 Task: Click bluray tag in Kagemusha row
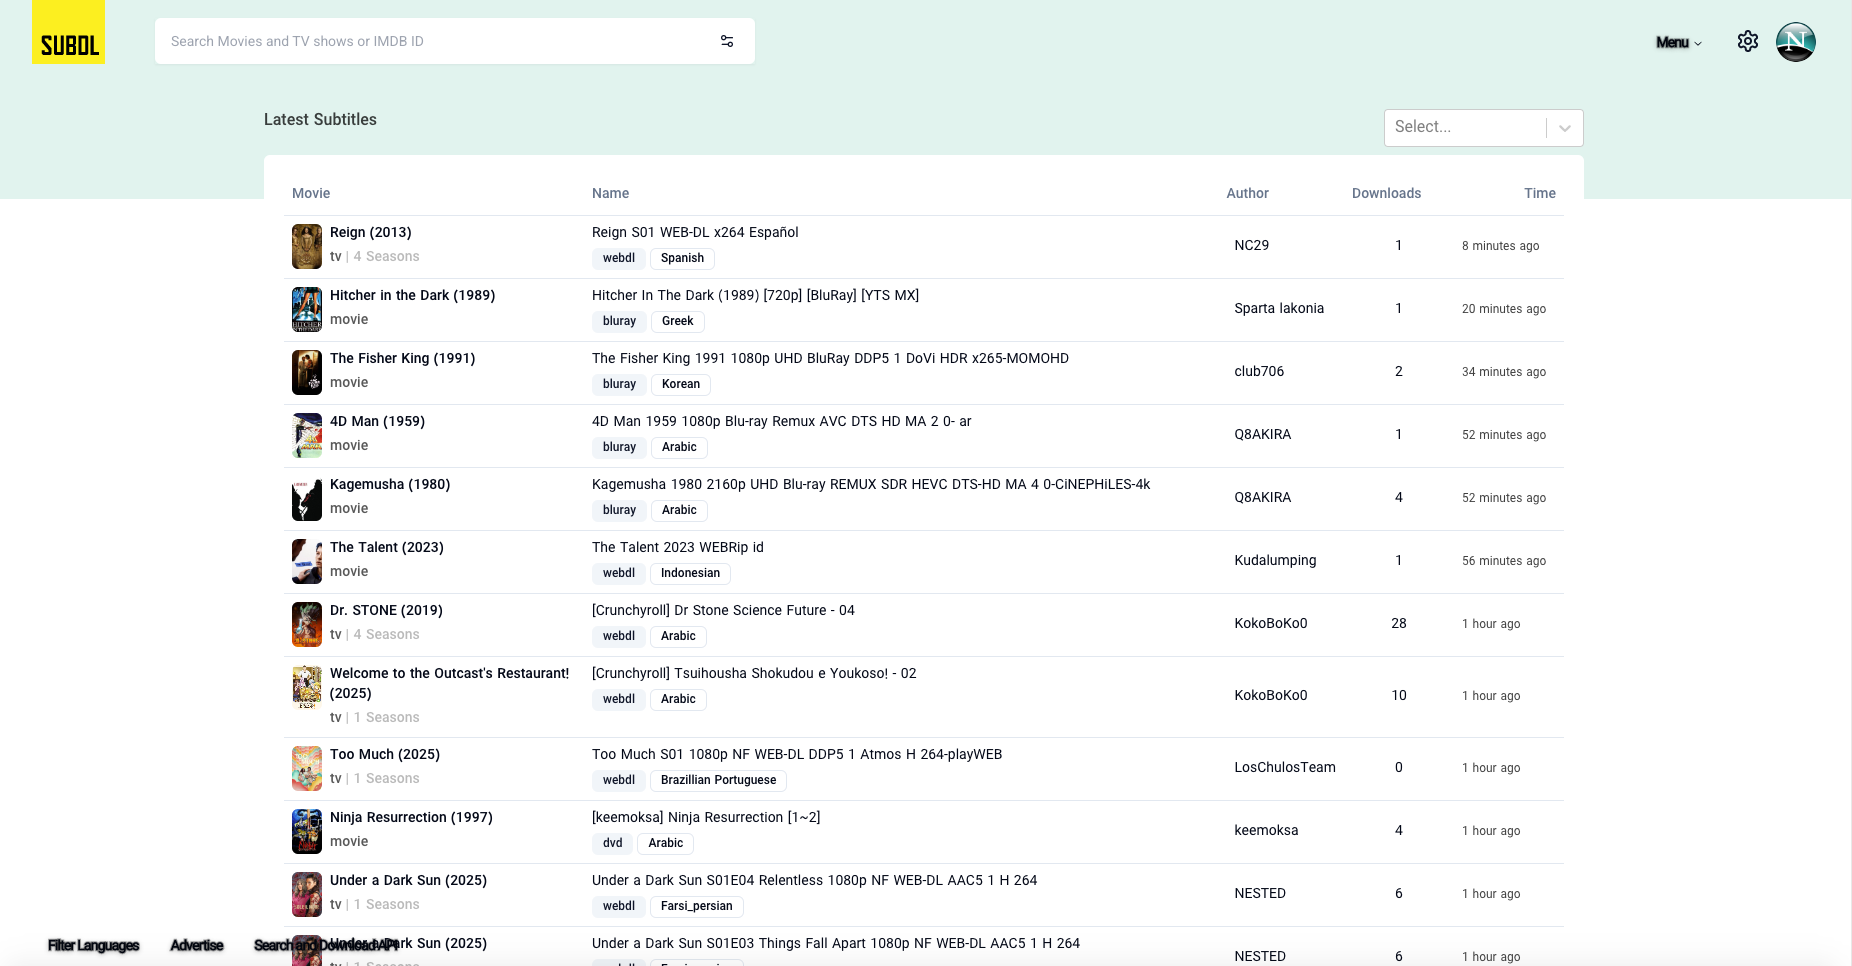pyautogui.click(x=619, y=510)
